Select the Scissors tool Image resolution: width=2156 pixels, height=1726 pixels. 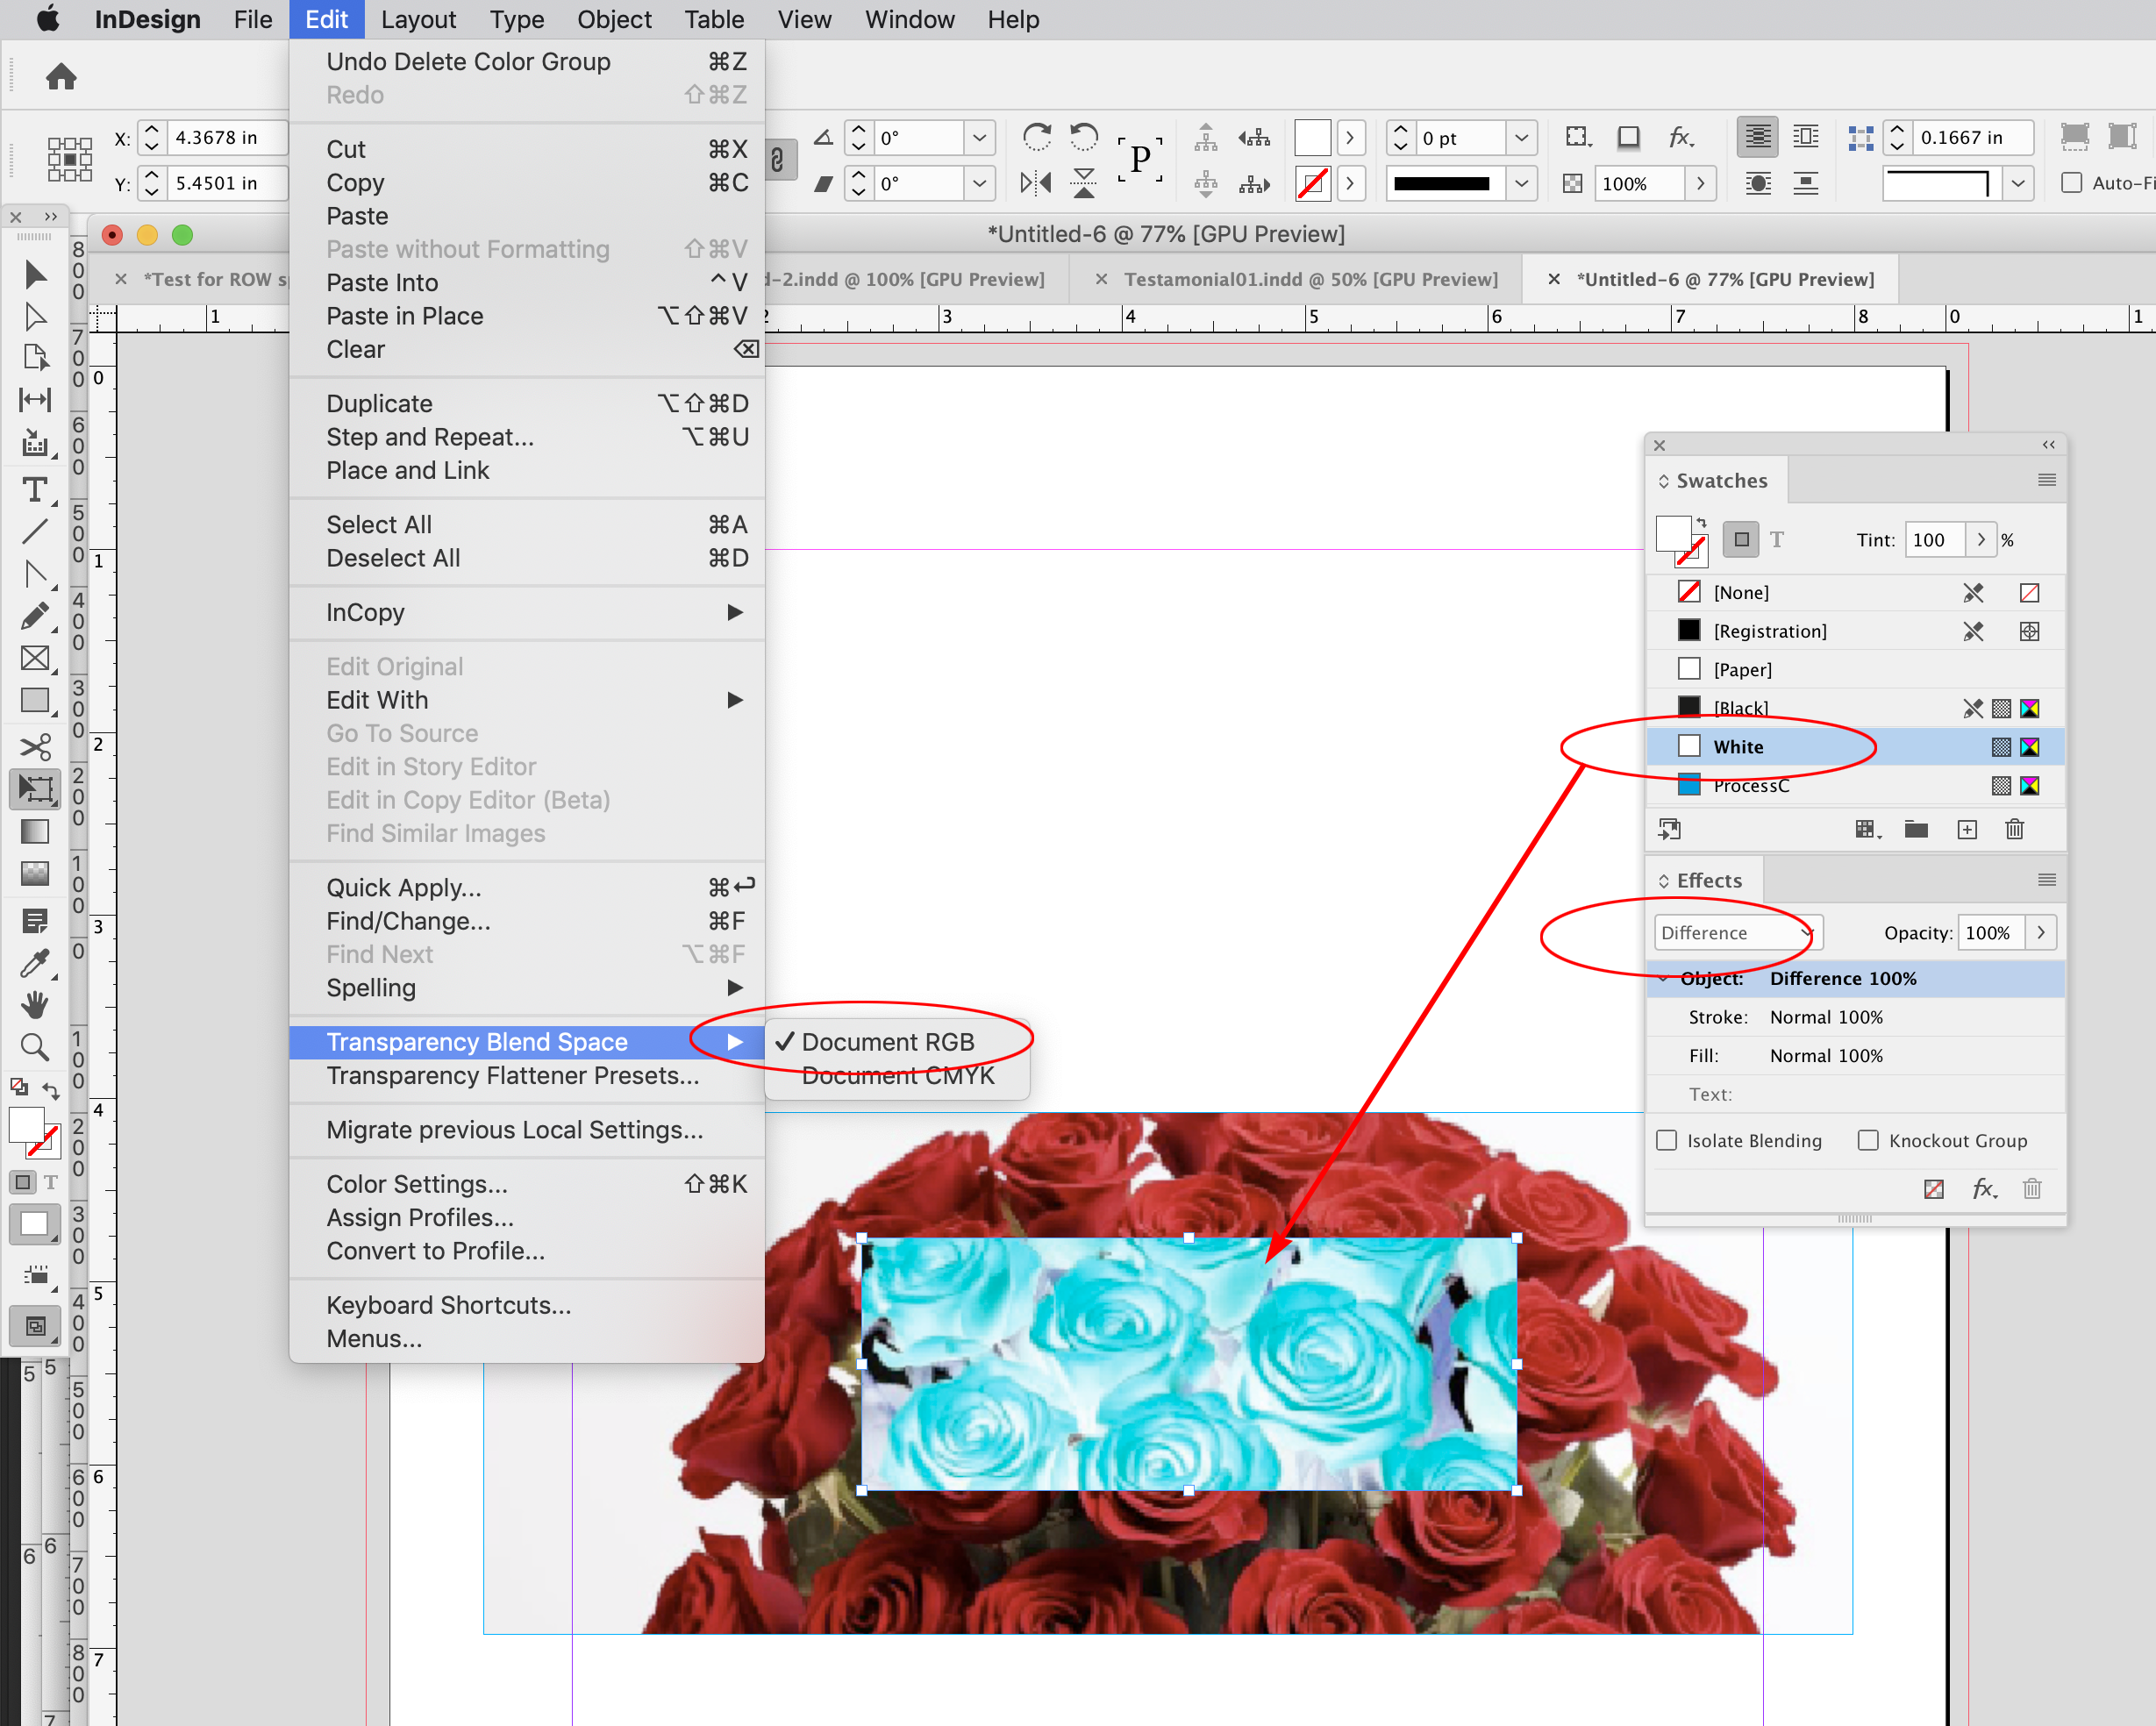(36, 747)
